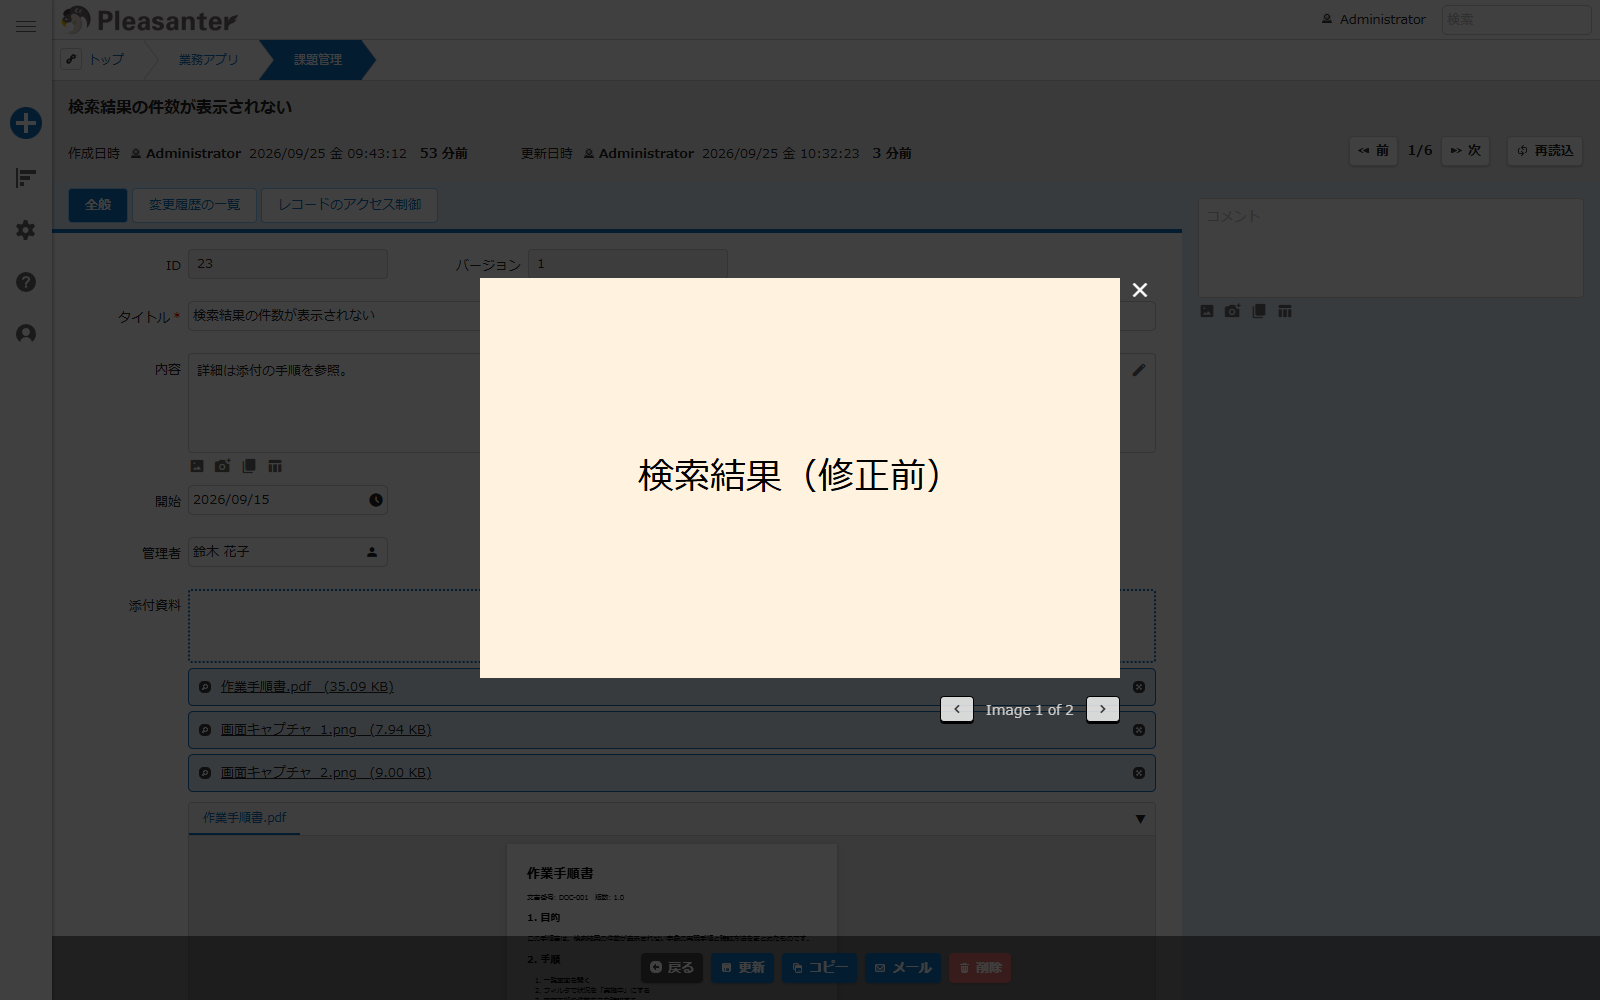Click the Pleasanter logo

pyautogui.click(x=150, y=20)
